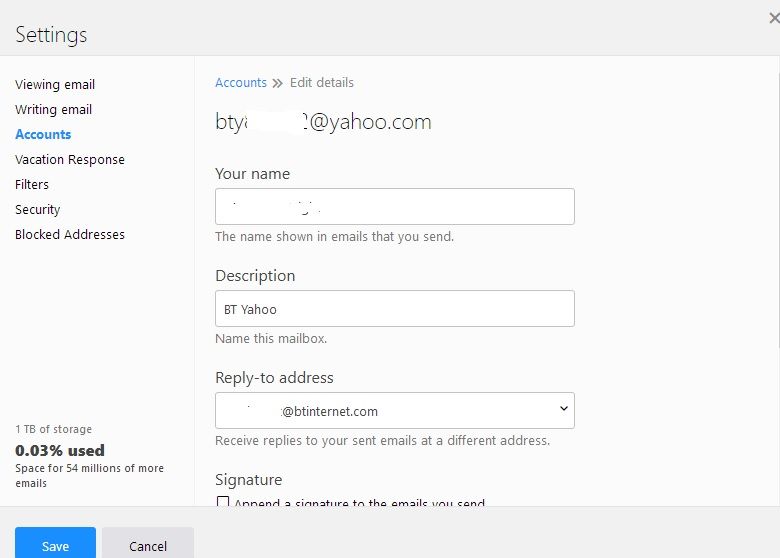
Task: Click the Edit details breadcrumb text
Action: click(322, 83)
